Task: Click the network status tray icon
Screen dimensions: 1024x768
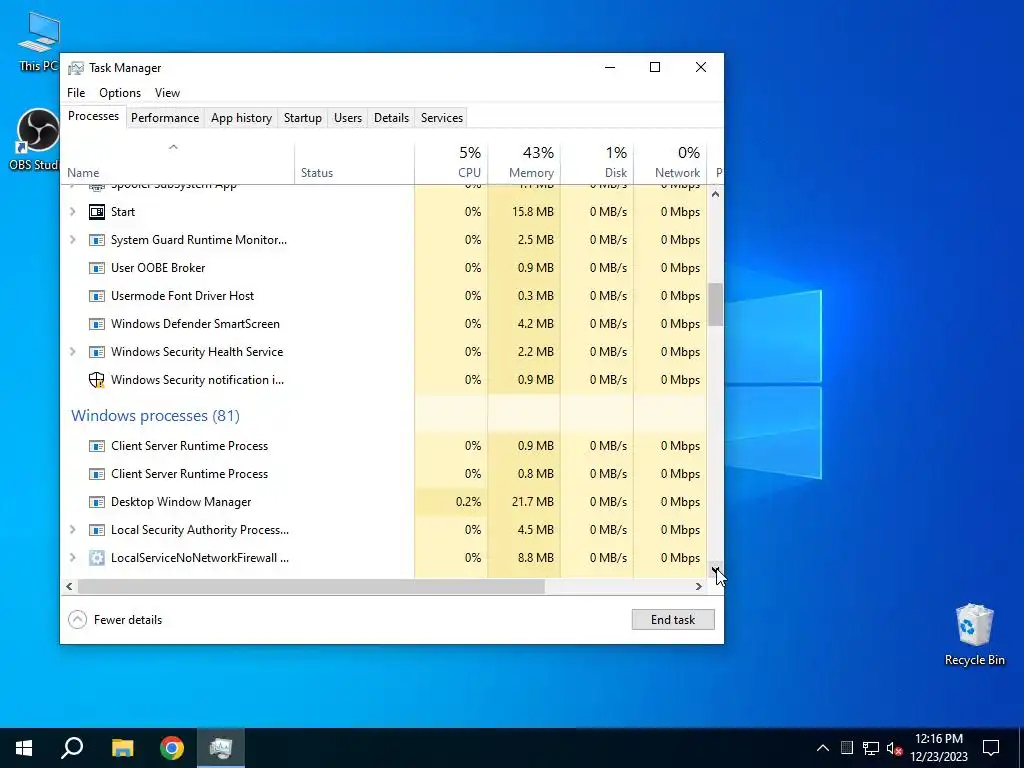Action: (871, 748)
